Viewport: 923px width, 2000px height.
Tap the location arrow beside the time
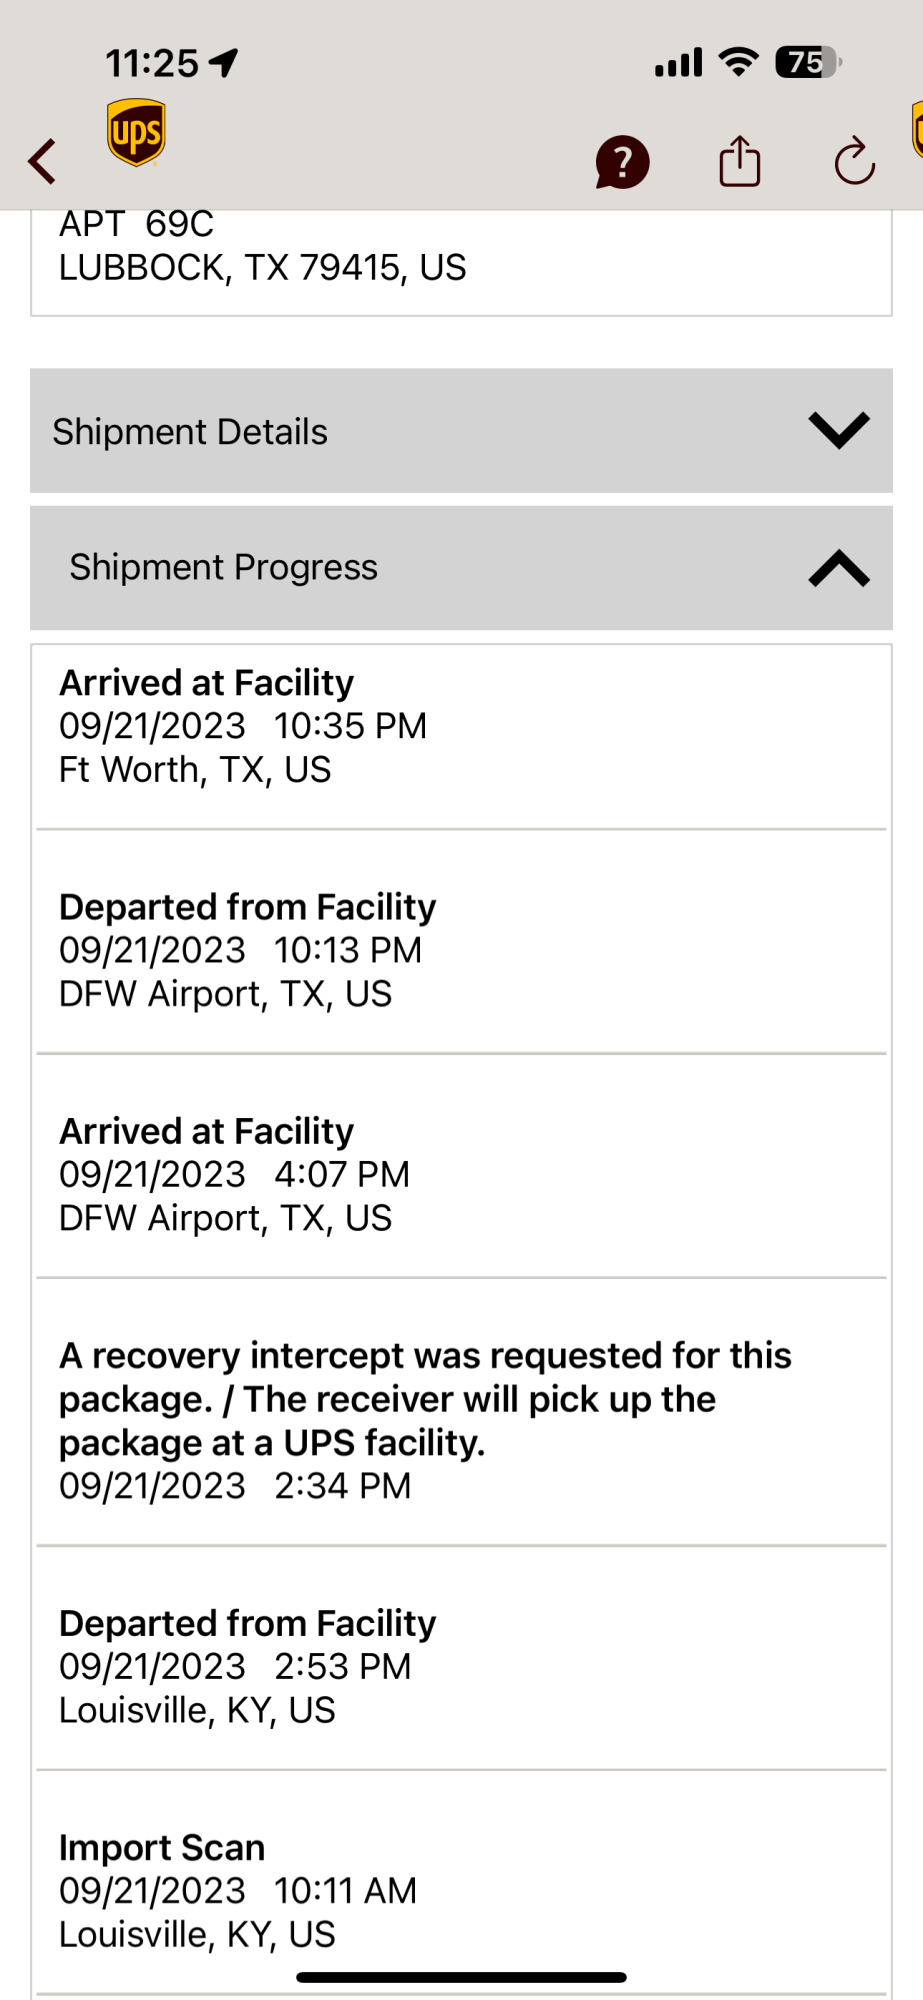tap(224, 63)
